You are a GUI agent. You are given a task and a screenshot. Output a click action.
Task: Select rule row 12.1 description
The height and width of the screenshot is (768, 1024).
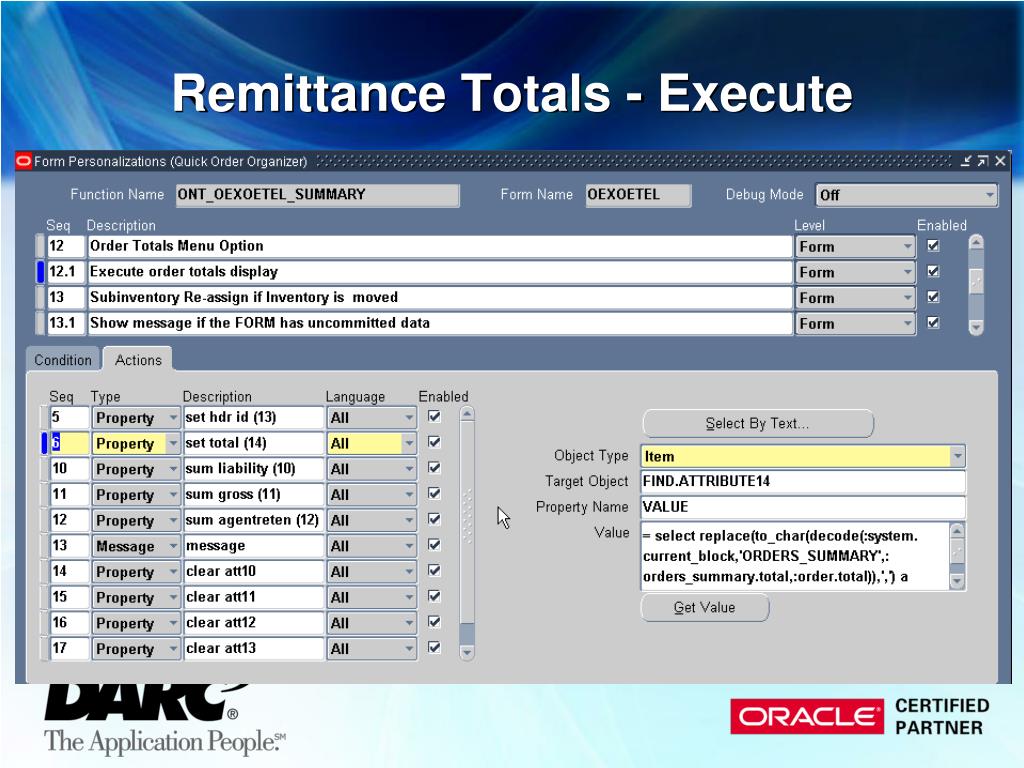pos(440,272)
